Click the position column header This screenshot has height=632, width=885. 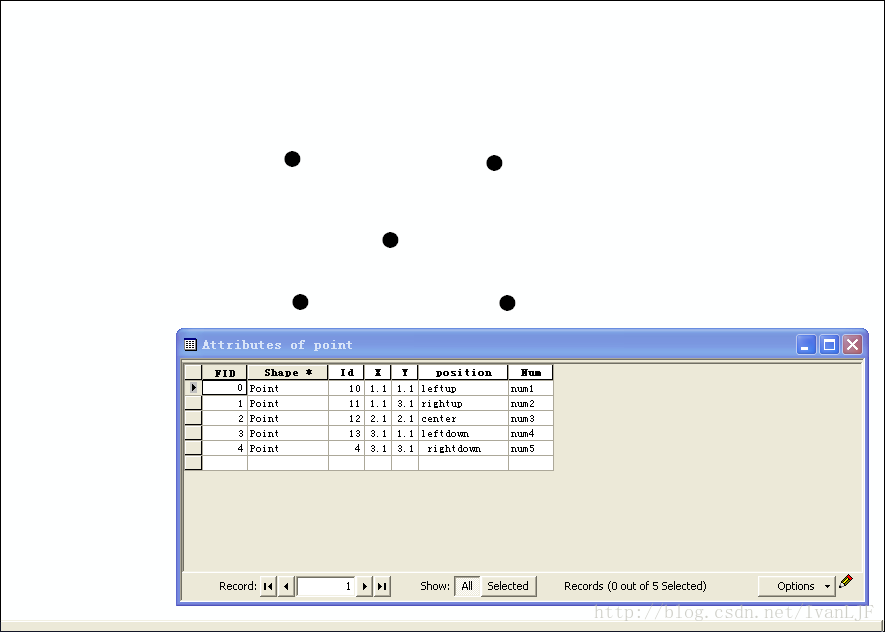tap(463, 372)
